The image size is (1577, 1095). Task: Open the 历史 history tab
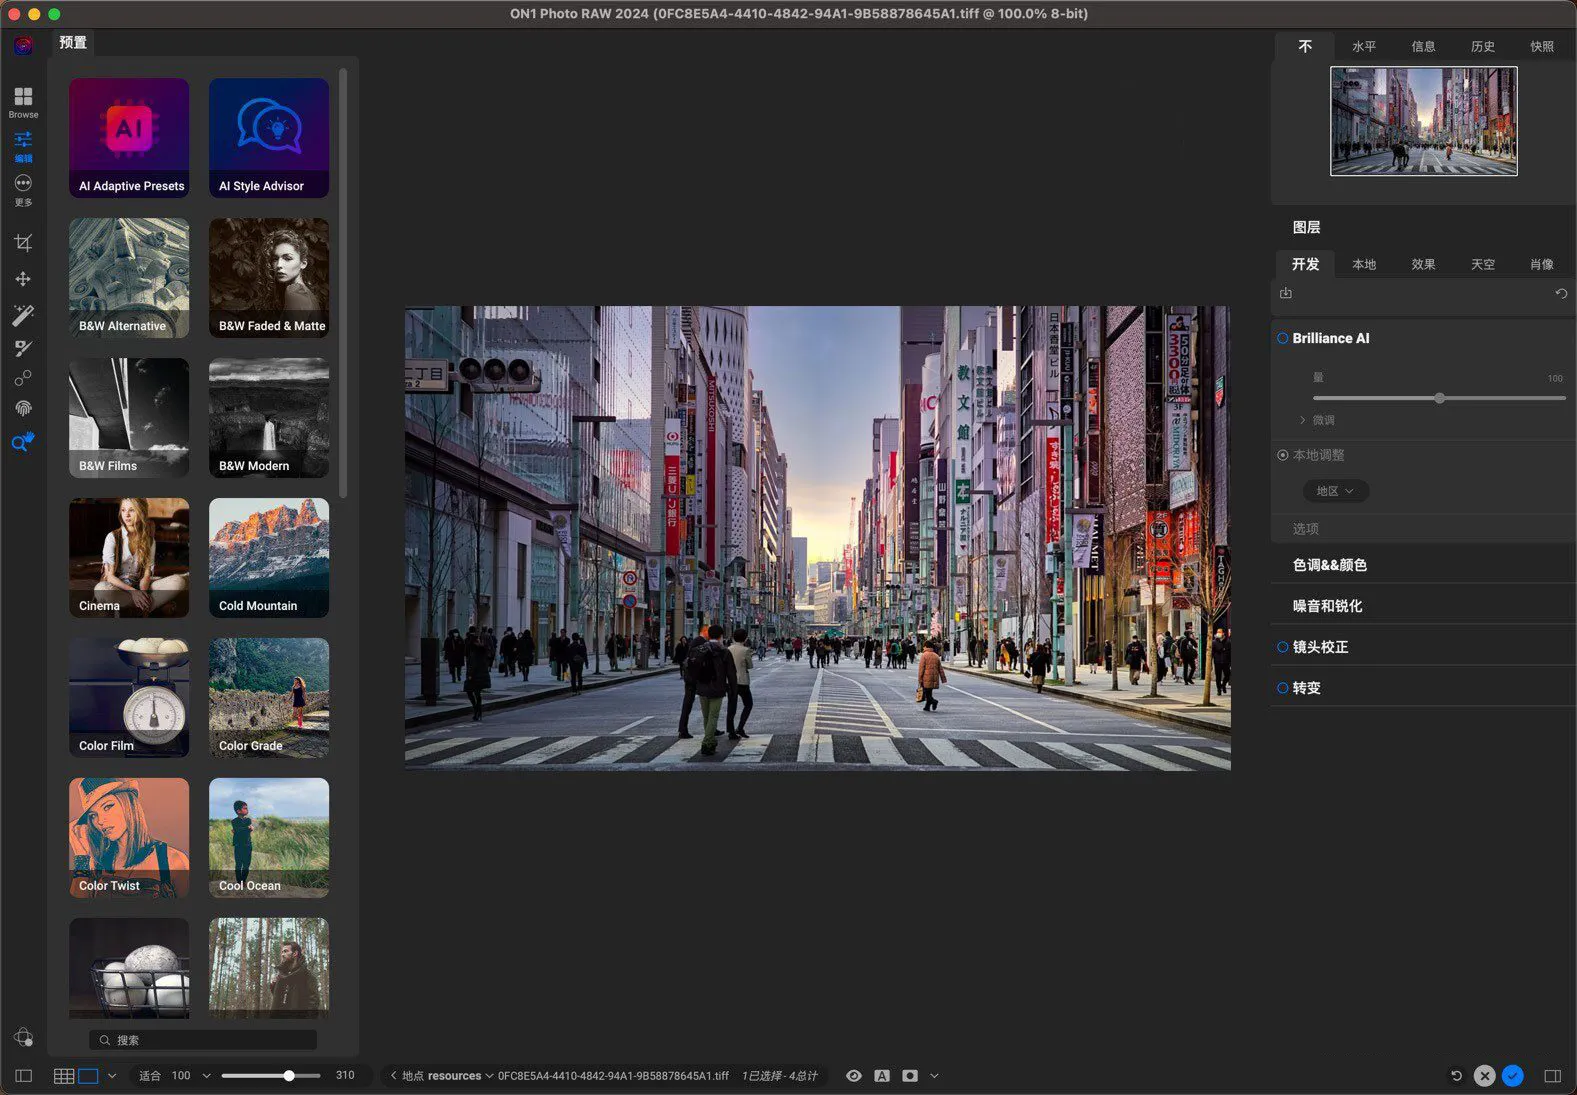point(1482,47)
